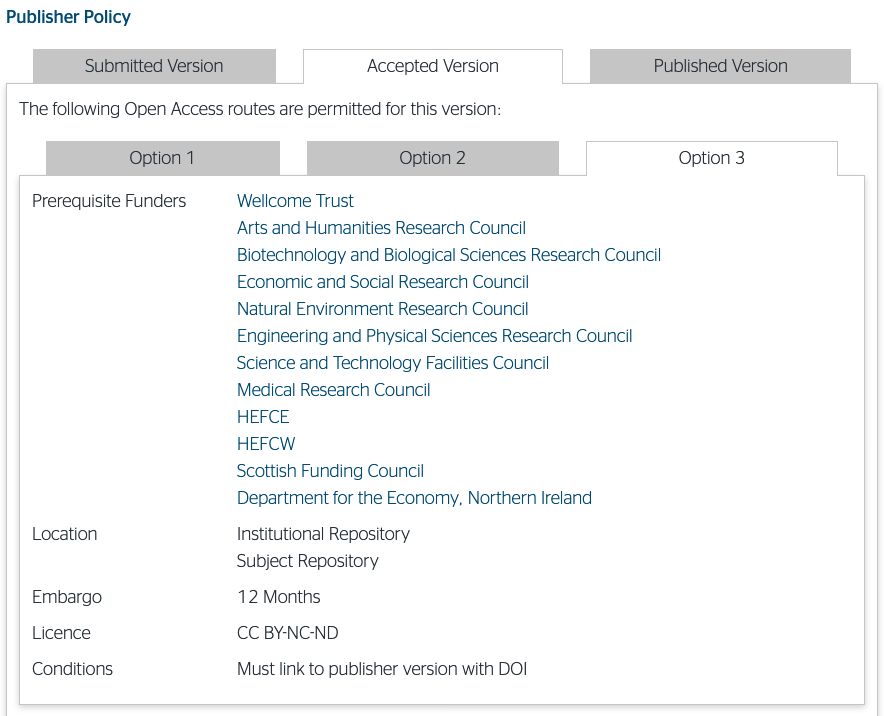Image resolution: width=884 pixels, height=716 pixels.
Task: Switch to the Submitted Version tab
Action: click(154, 66)
